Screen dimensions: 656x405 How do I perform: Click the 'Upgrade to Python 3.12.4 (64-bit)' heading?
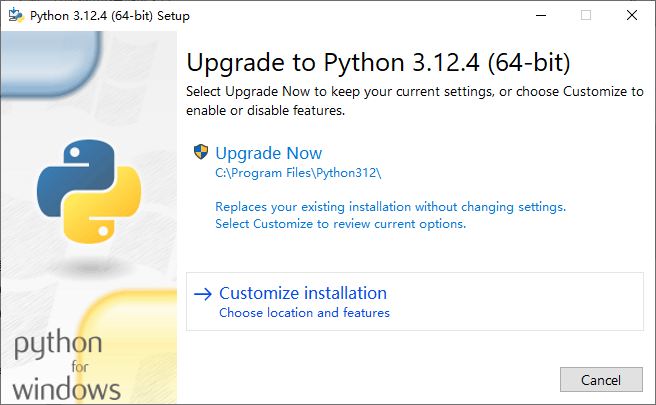pyautogui.click(x=378, y=63)
